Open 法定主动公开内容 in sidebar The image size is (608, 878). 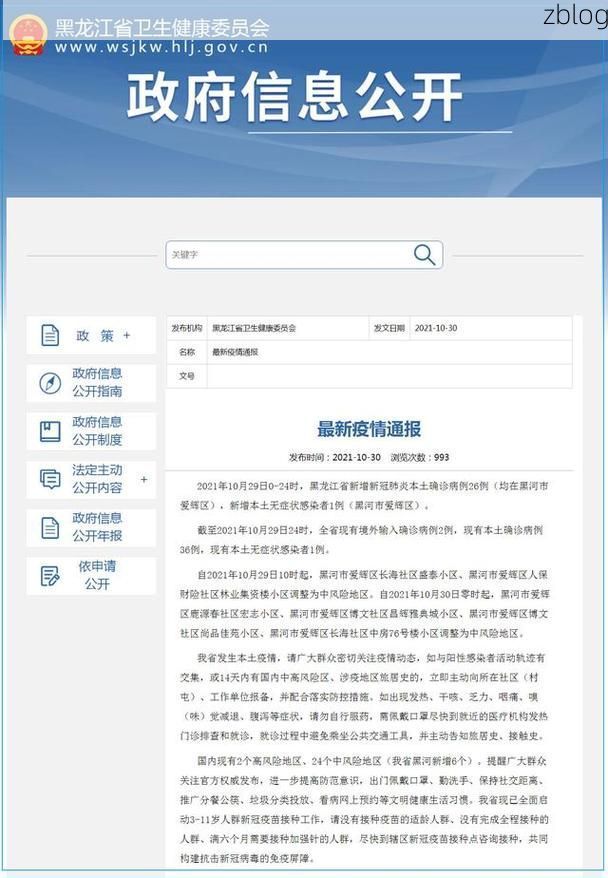click(91, 479)
